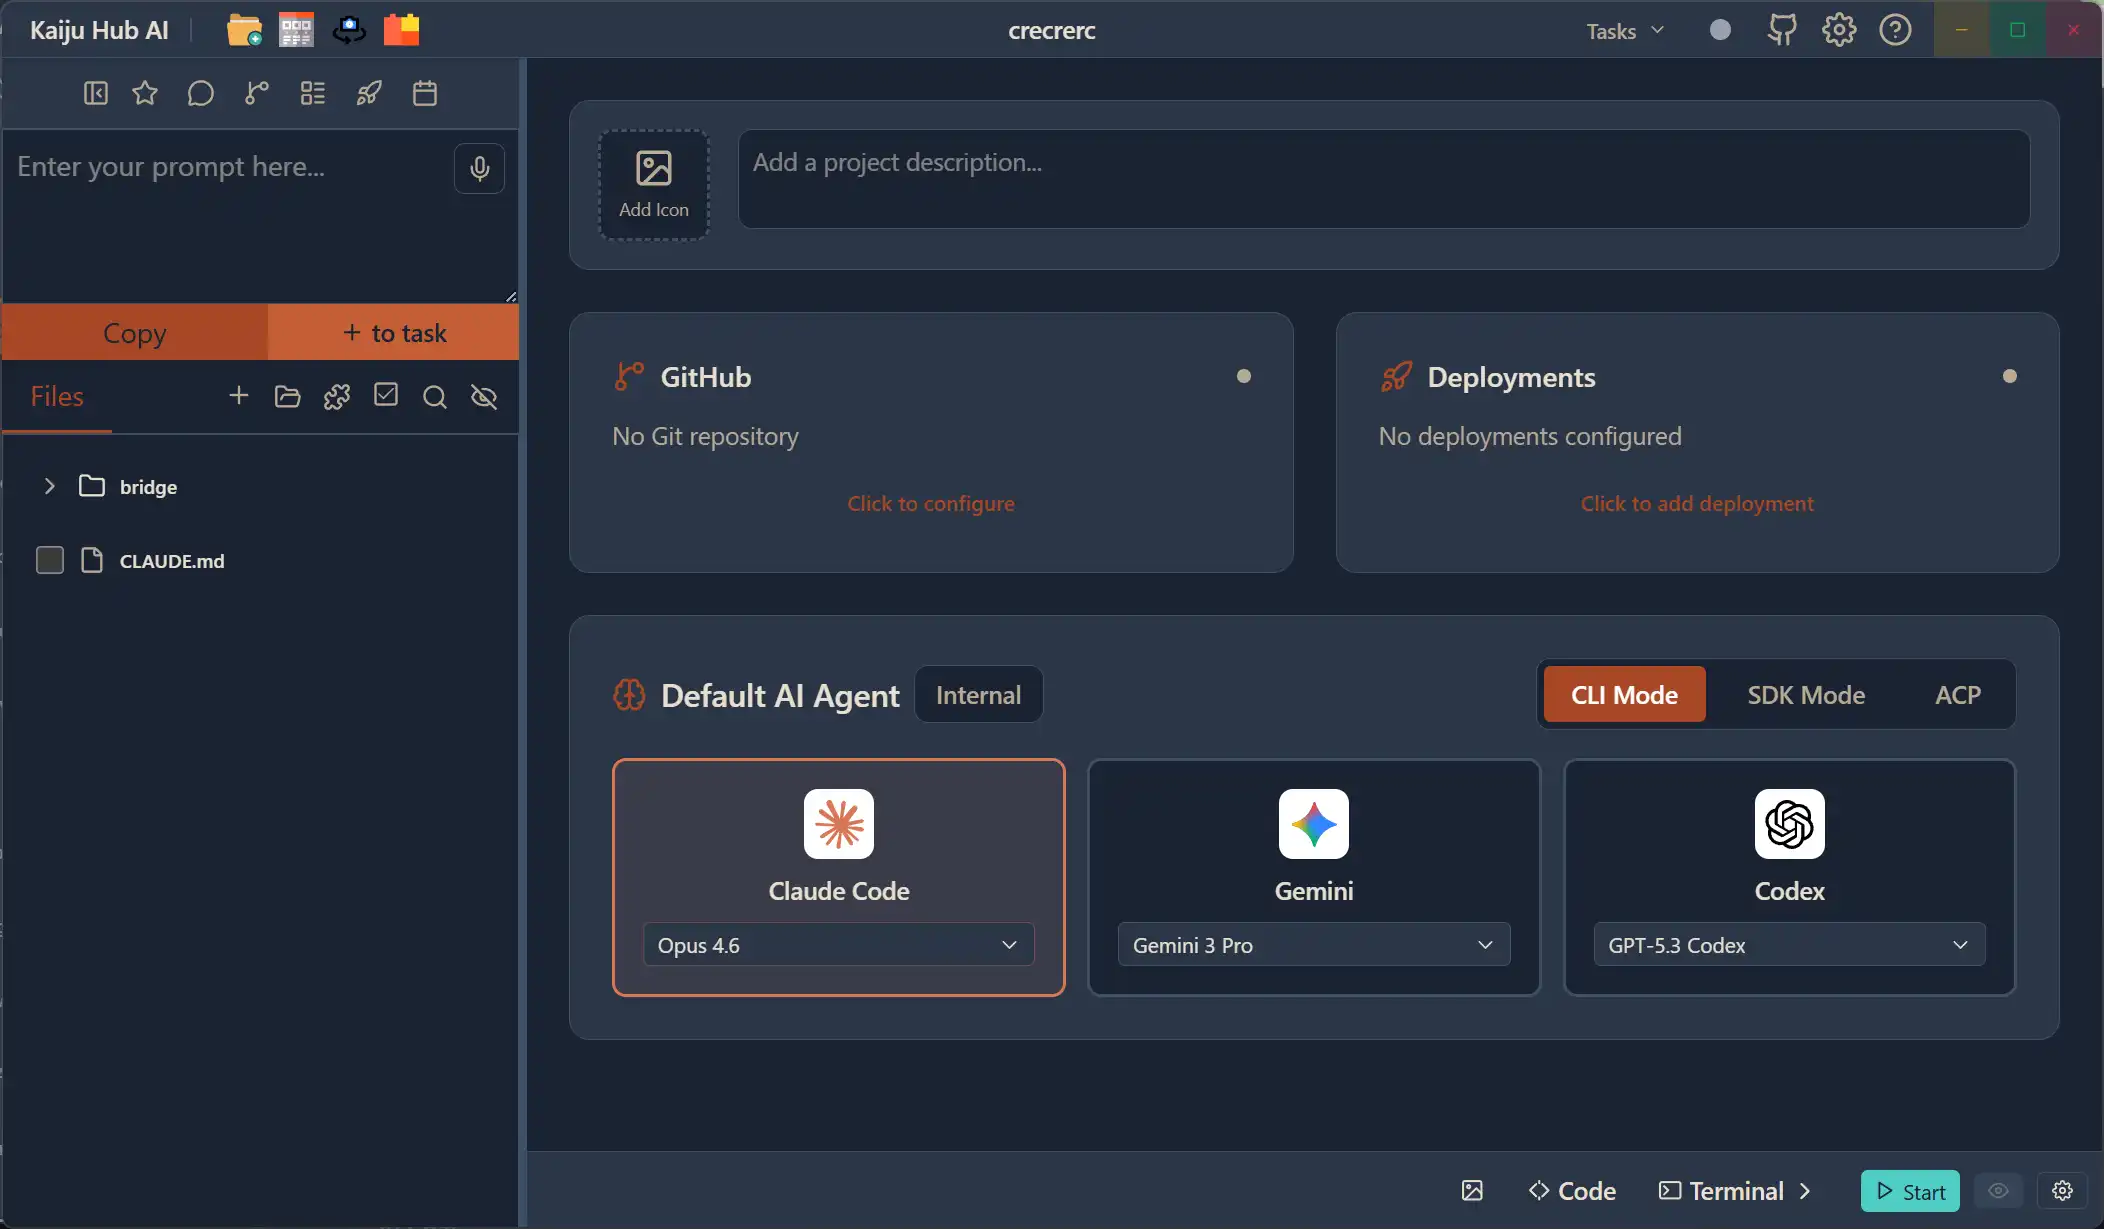The image size is (2104, 1229).
Task: Select the Claude Code agent name
Action: tap(839, 891)
